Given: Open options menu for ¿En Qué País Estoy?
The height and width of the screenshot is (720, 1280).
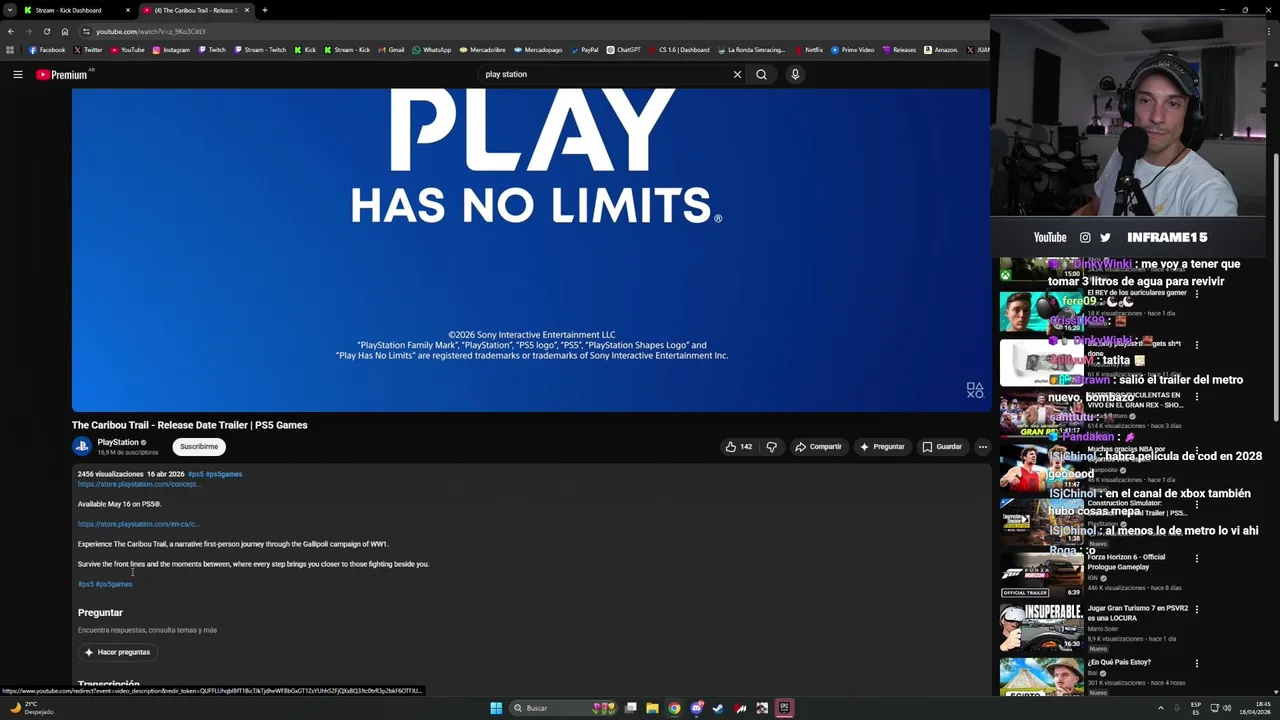Looking at the screenshot, I should click(1197, 663).
